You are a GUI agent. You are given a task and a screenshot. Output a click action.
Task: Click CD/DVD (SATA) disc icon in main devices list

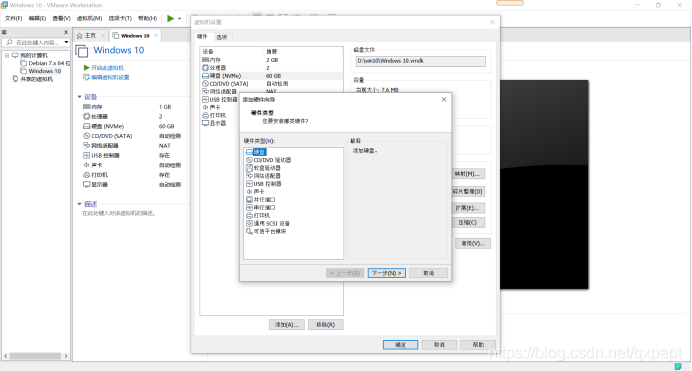click(86, 136)
